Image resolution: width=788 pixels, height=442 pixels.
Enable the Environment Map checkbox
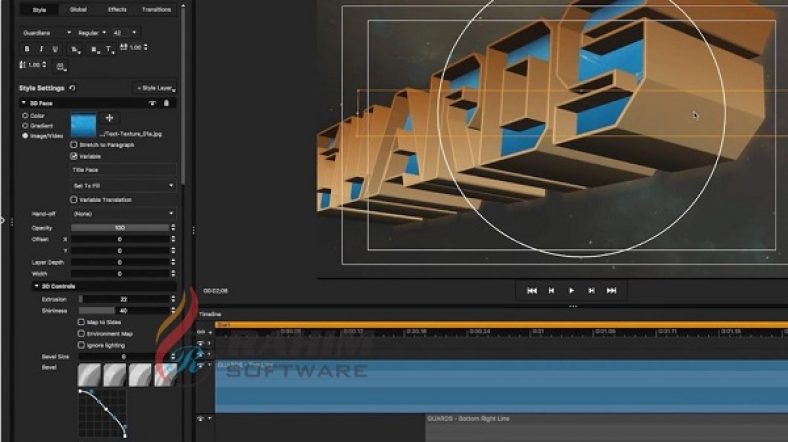81,333
